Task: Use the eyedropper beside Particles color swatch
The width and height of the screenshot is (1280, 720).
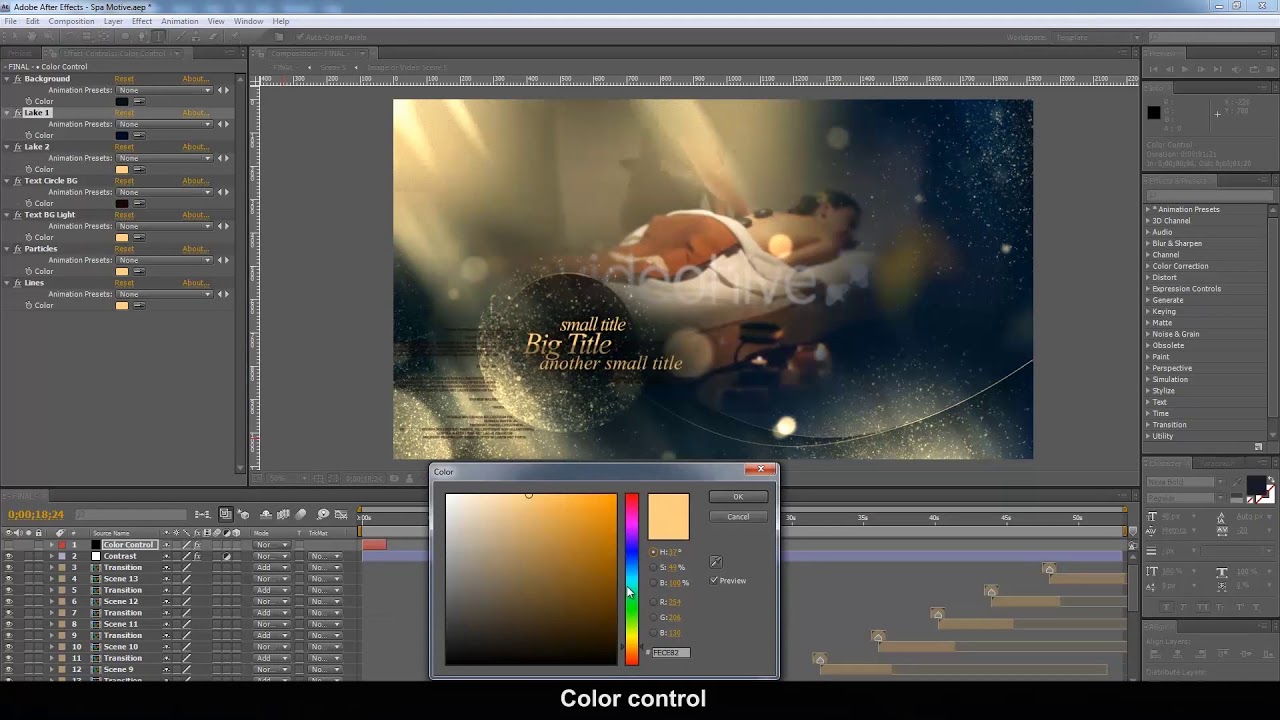Action: [x=139, y=271]
